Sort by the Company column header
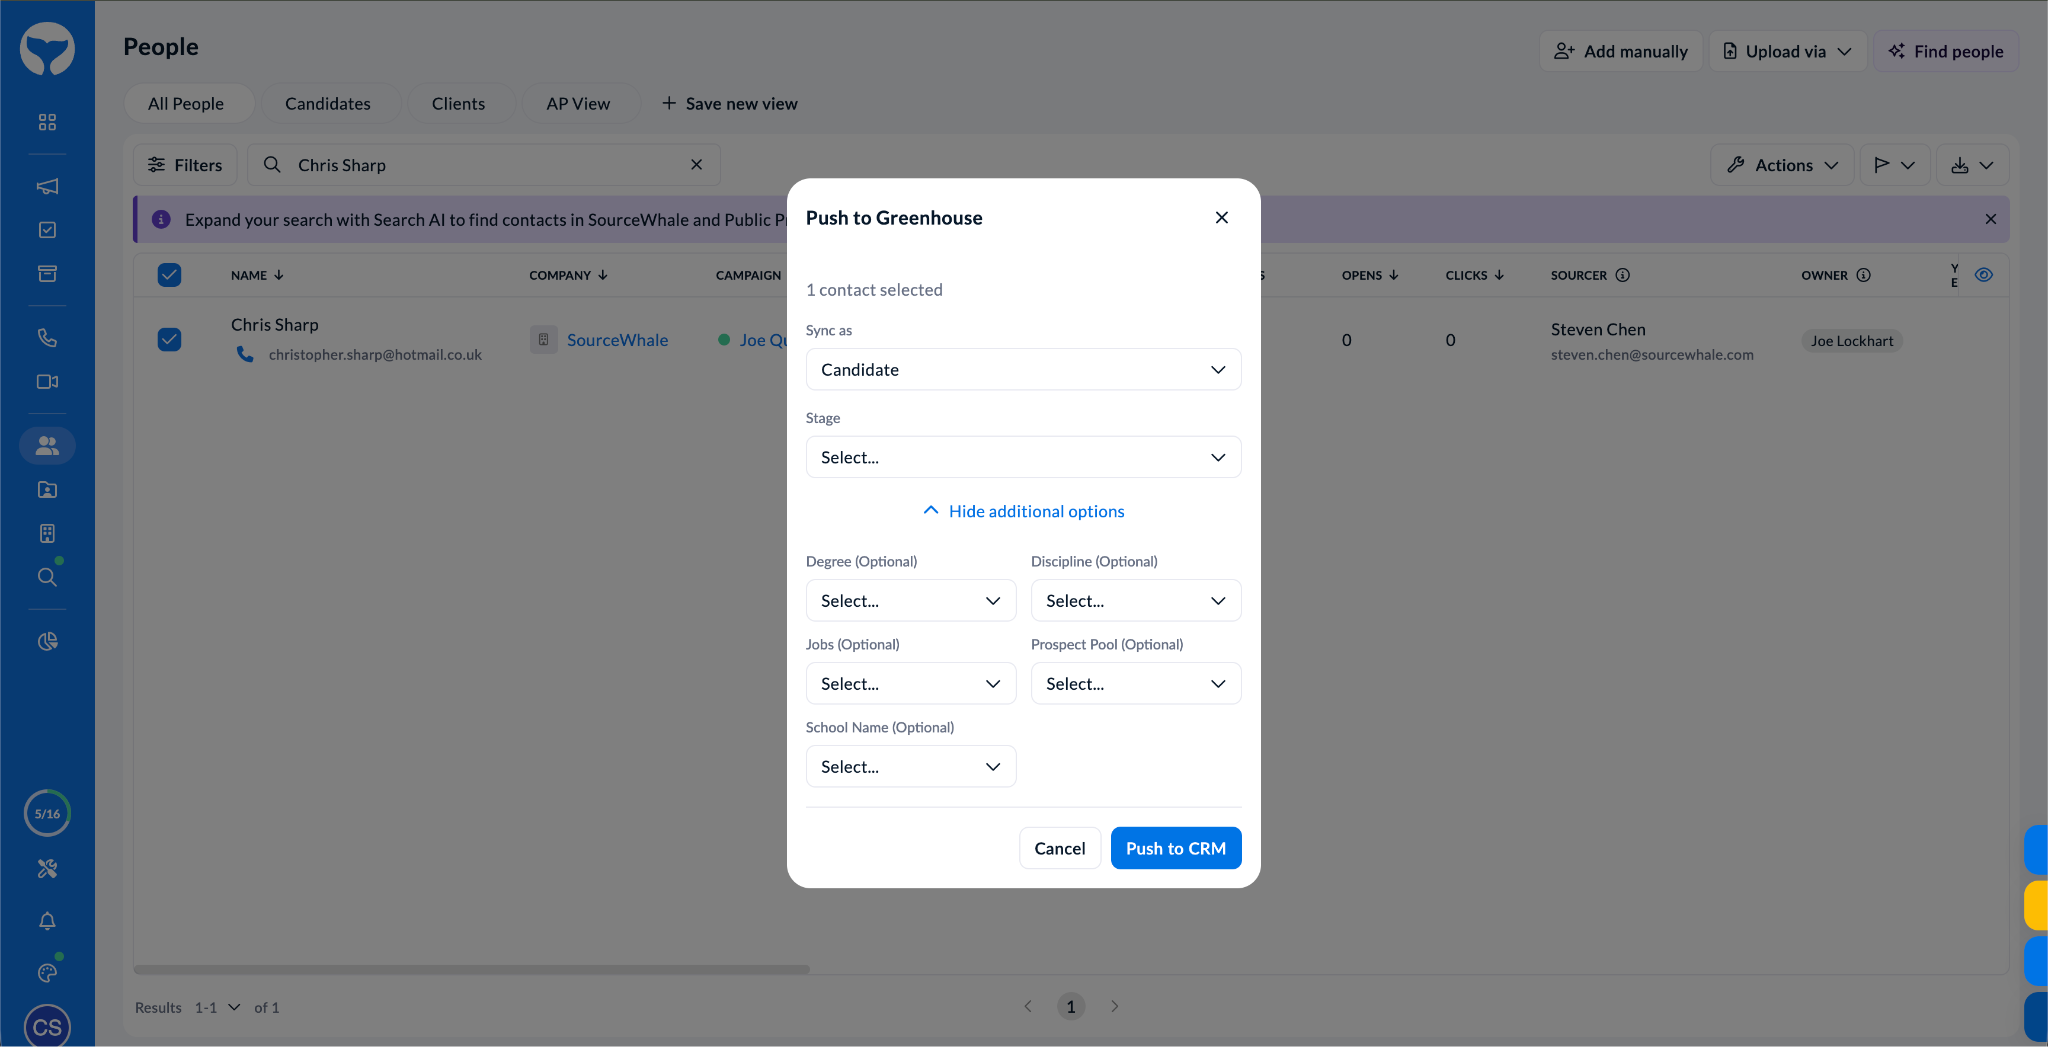Image resolution: width=2048 pixels, height=1047 pixels. [x=569, y=275]
